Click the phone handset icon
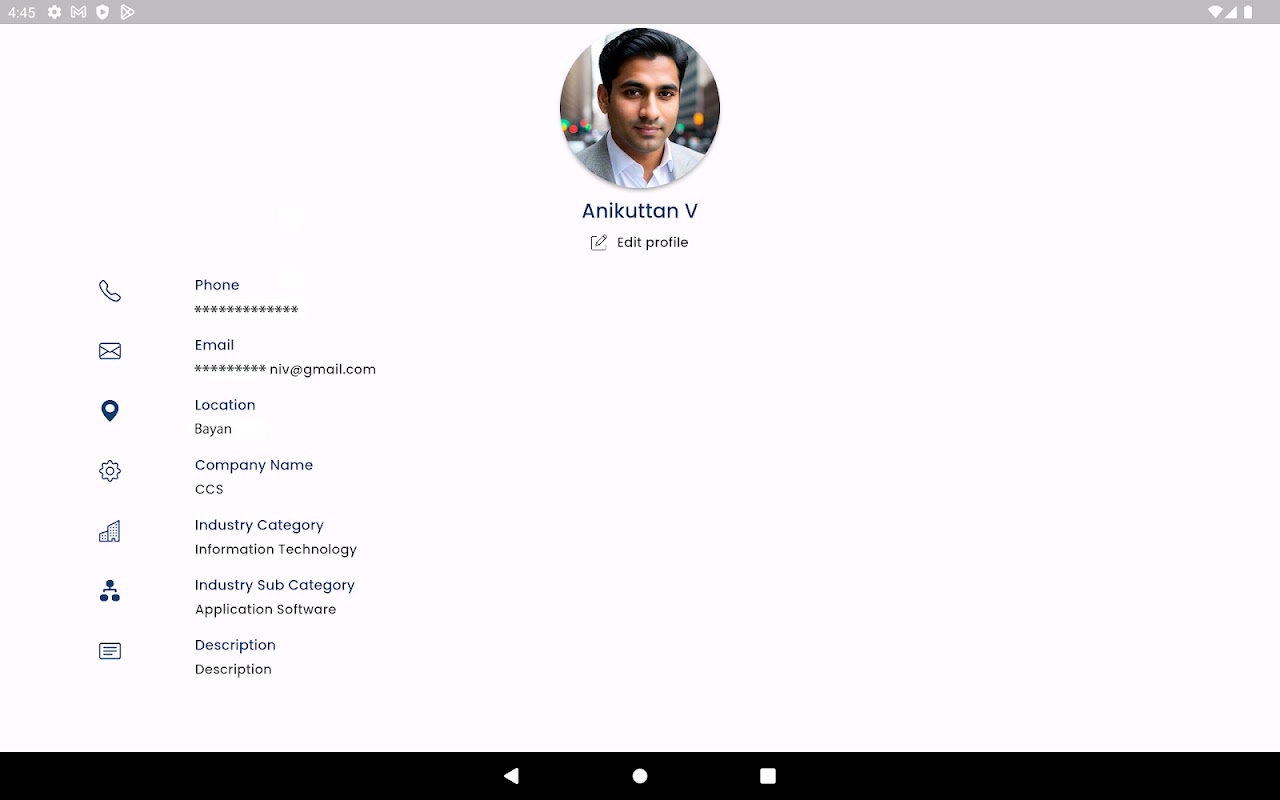Viewport: 1280px width, 800px height. pyautogui.click(x=110, y=291)
